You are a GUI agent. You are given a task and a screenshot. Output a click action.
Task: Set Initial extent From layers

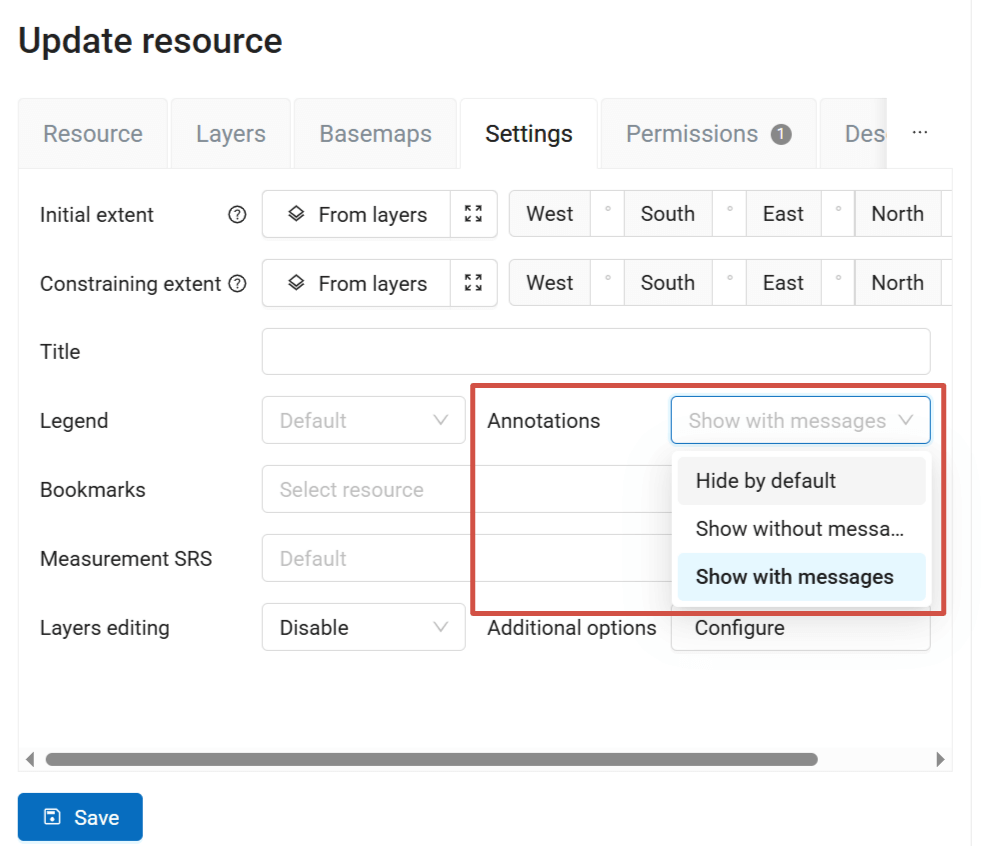(x=357, y=214)
